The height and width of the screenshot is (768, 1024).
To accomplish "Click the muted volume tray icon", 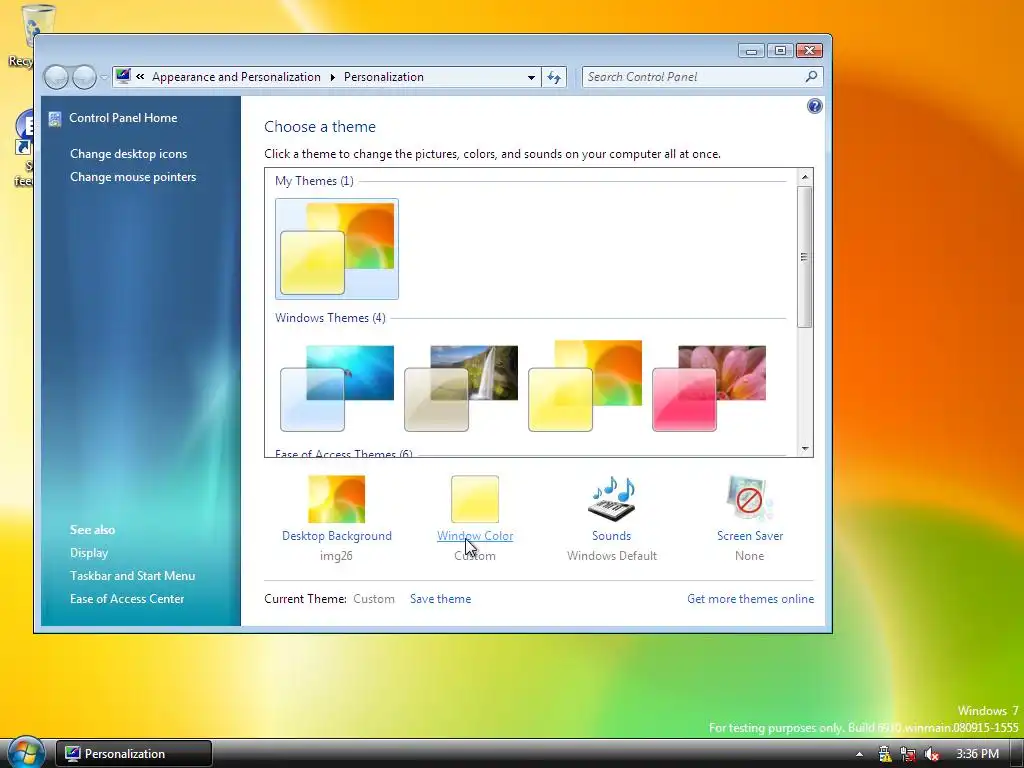I will [932, 754].
